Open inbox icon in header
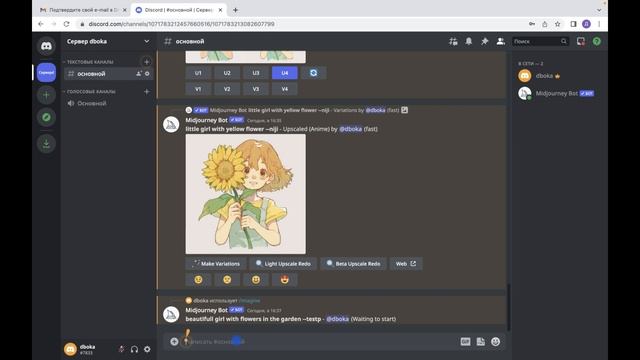 tap(580, 41)
